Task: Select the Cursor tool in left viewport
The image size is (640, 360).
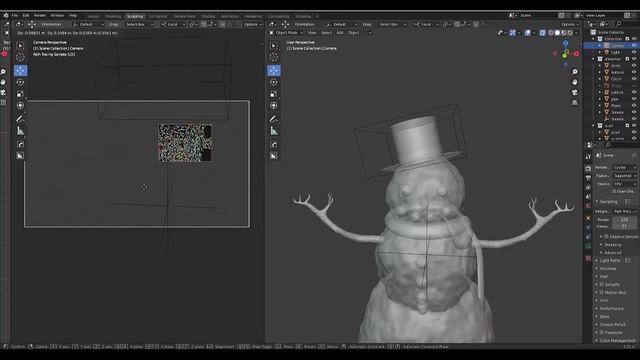Action: point(20,57)
